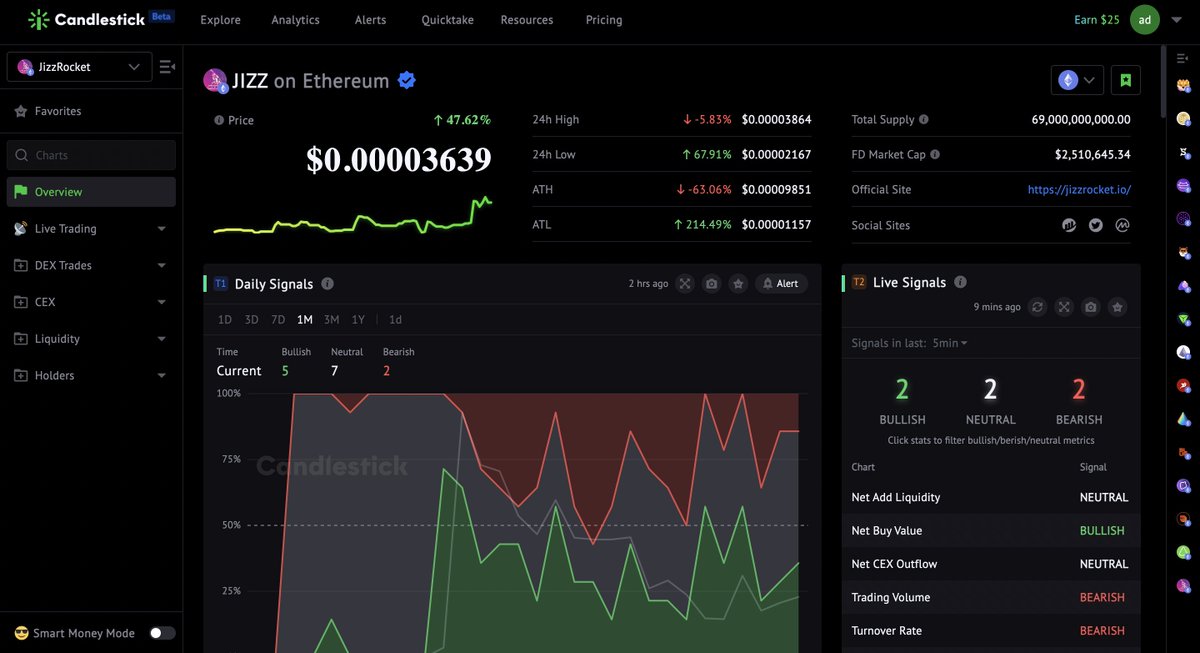Expand Daily Signals chart to fullscreen
This screenshot has height=653, width=1200.
coord(685,284)
